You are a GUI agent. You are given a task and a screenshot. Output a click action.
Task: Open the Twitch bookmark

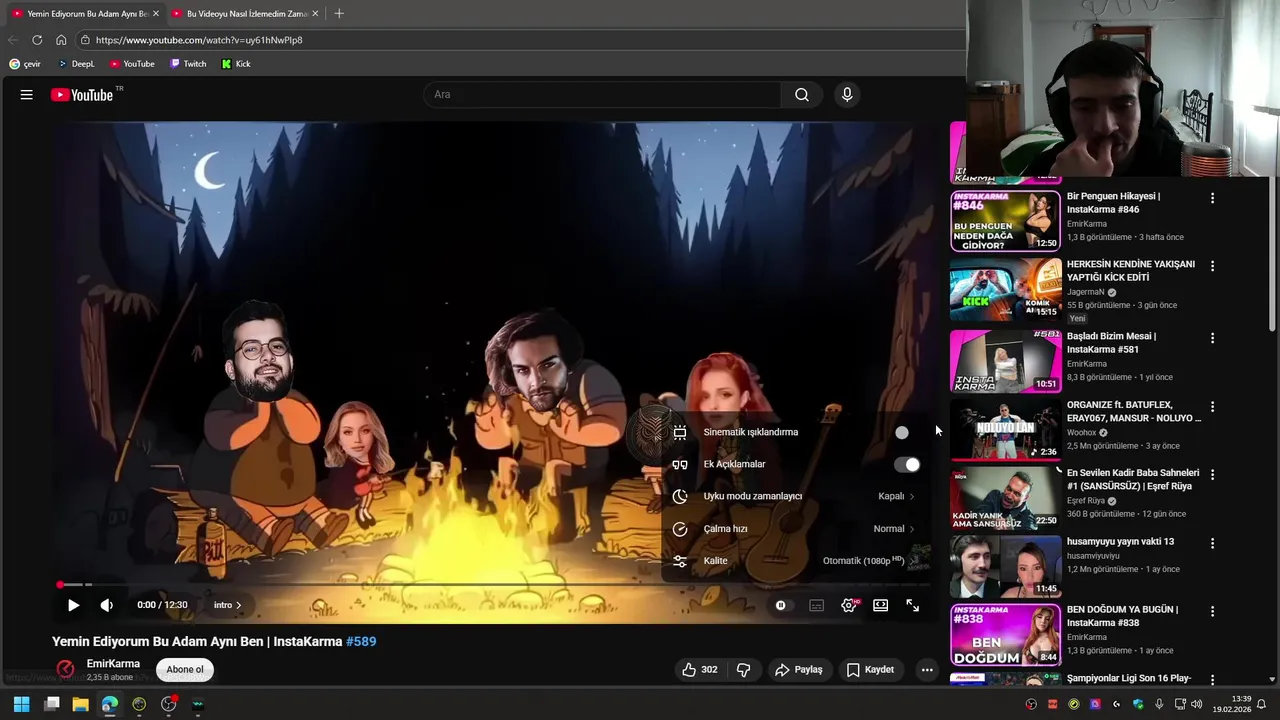(x=188, y=64)
